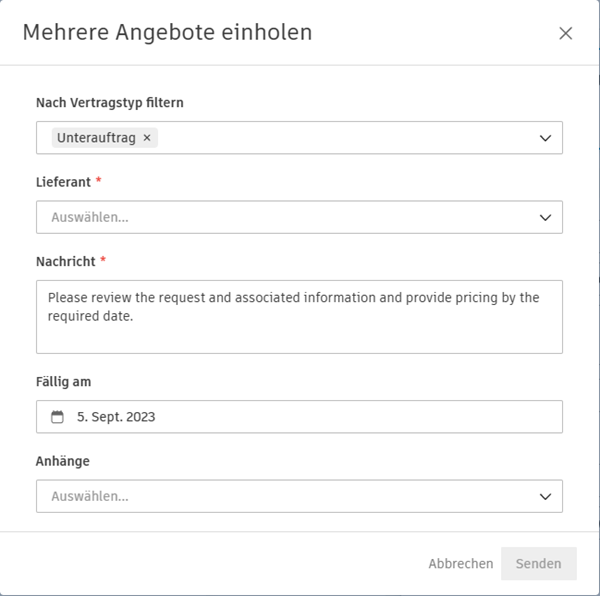
Task: Open the Lieferant dropdown
Action: (x=299, y=217)
